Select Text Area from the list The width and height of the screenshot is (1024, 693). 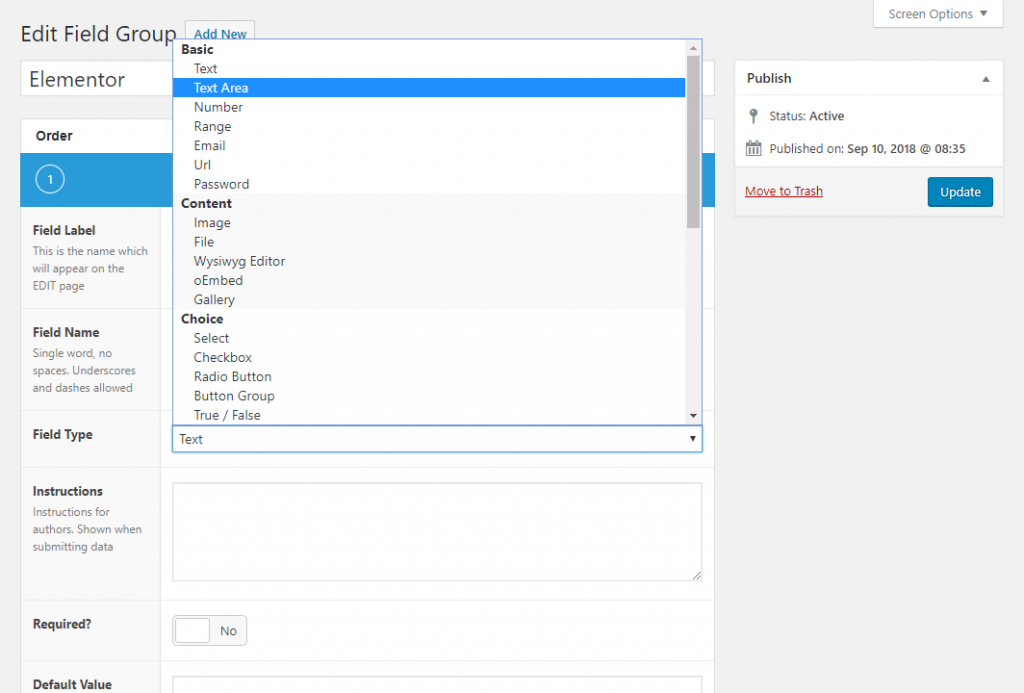221,88
